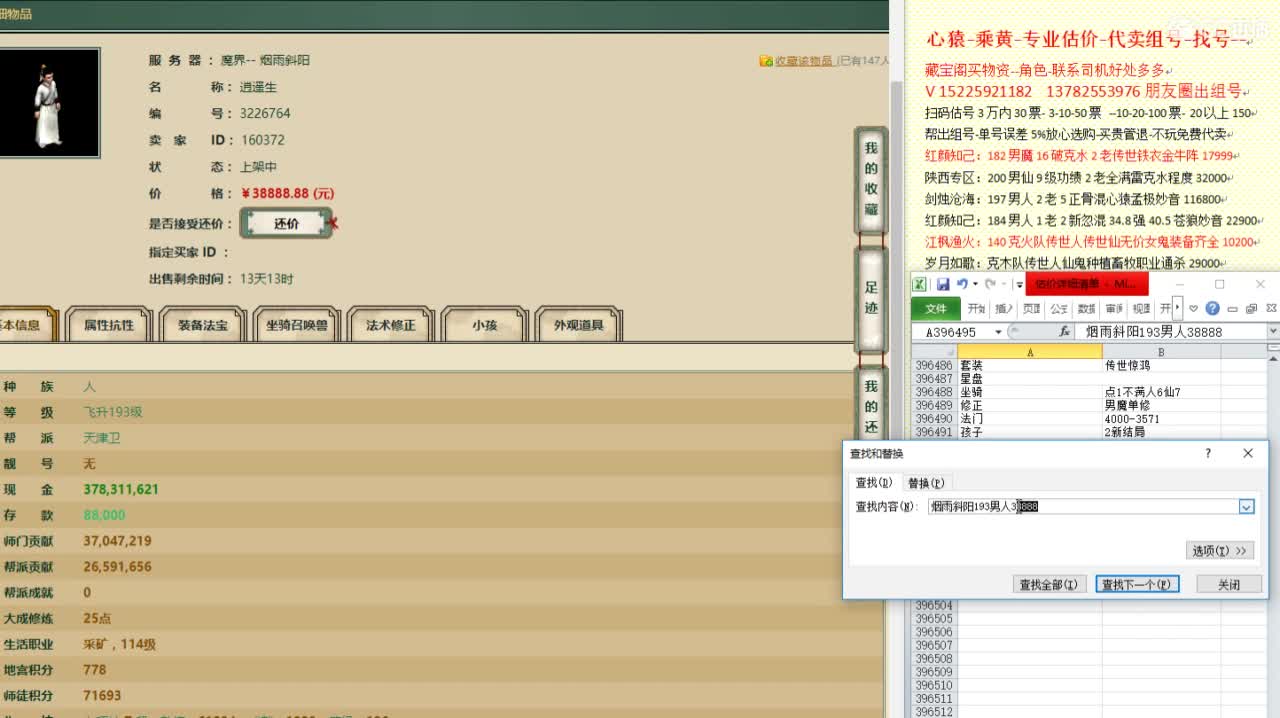Image resolution: width=1280 pixels, height=718 pixels.
Task: Click the Excel redo icon
Action: click(x=990, y=284)
